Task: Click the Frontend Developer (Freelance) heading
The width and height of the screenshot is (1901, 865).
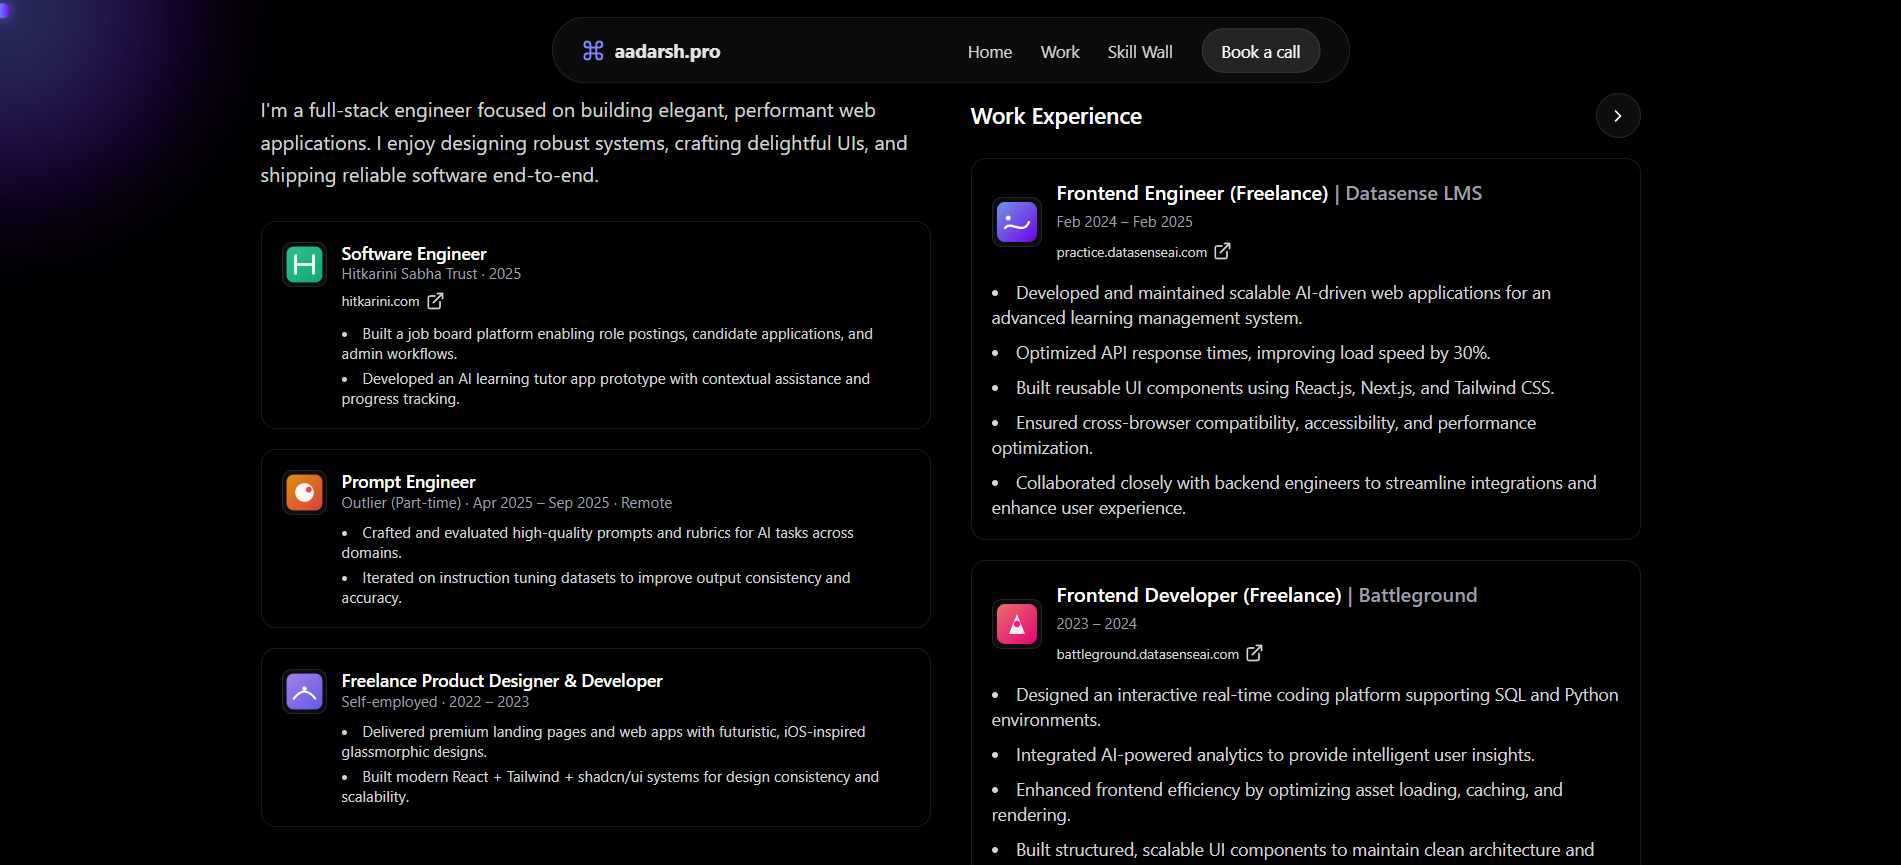Action: (1199, 595)
